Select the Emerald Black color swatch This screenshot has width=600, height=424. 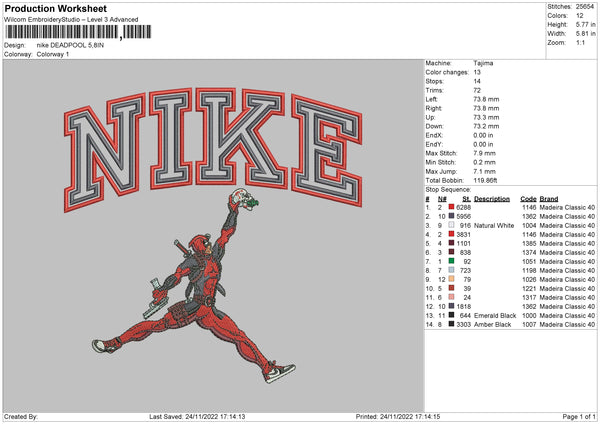pyautogui.click(x=452, y=315)
